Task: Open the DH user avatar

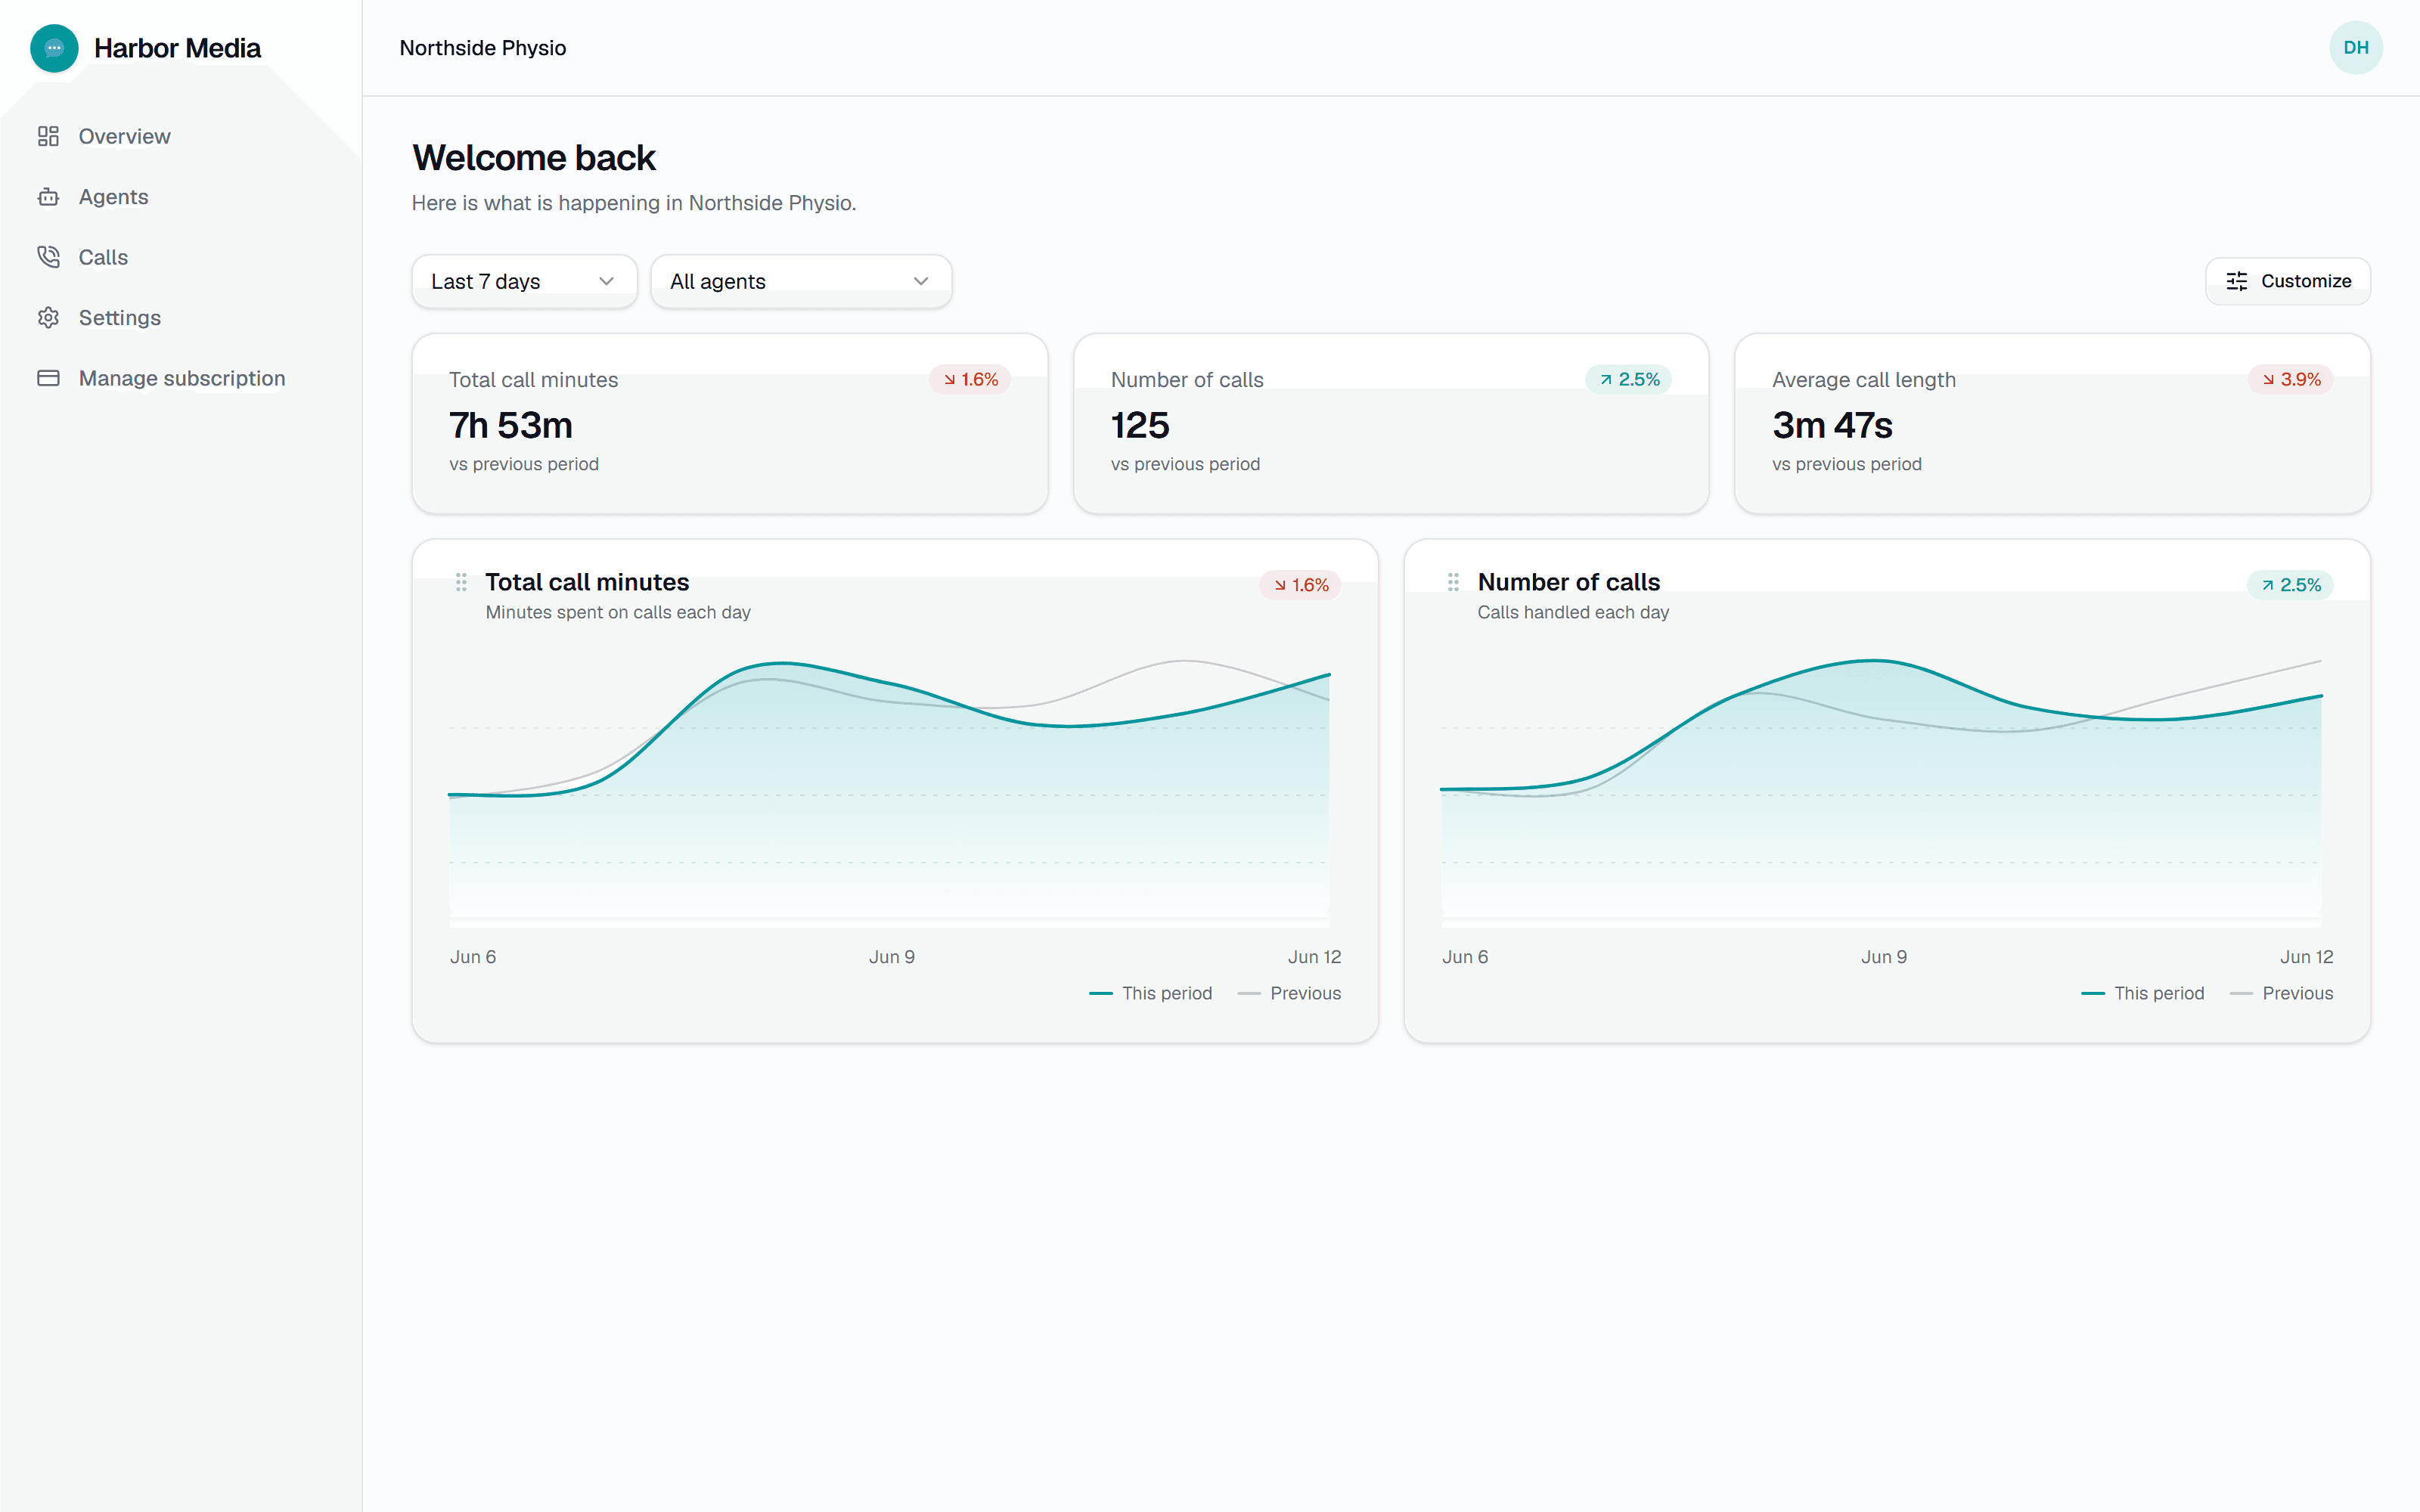Action: click(2355, 48)
